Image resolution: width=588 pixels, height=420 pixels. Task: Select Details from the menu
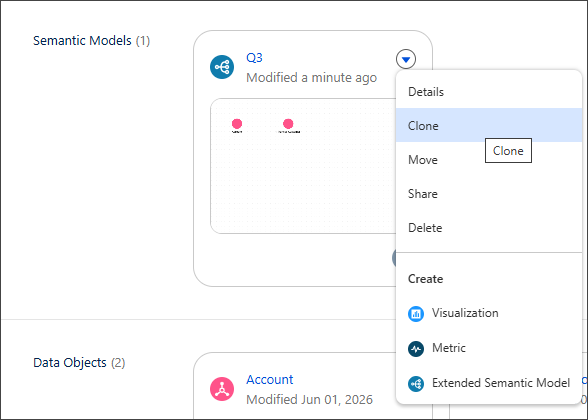click(489, 92)
